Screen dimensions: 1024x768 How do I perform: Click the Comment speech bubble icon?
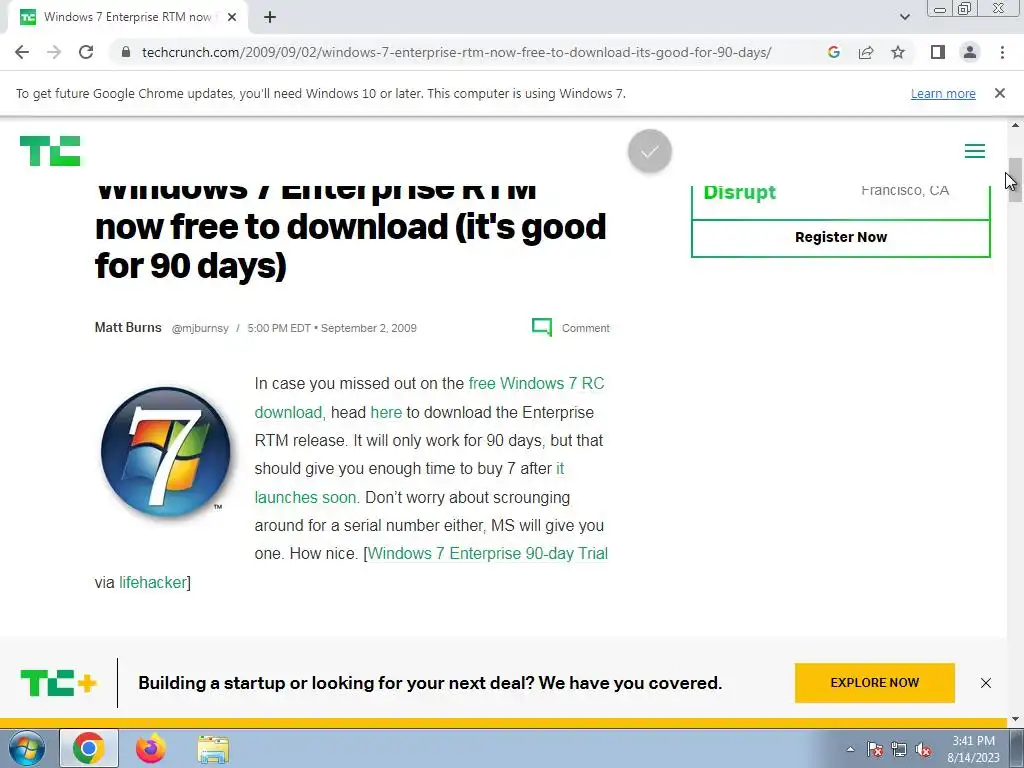tap(542, 327)
